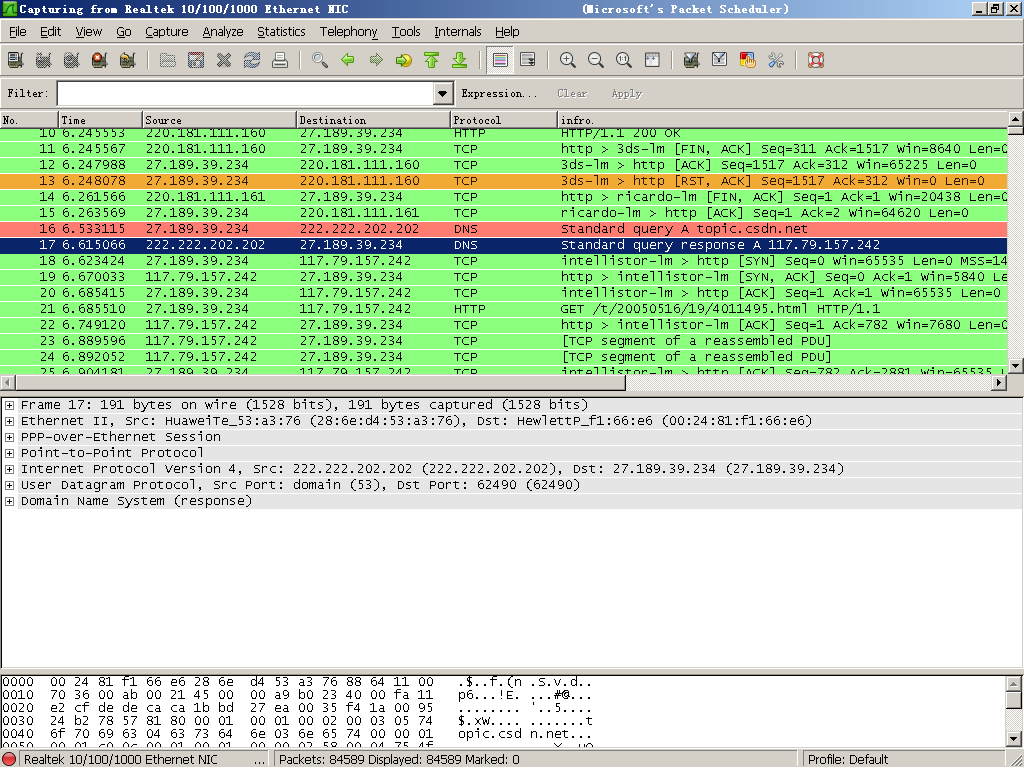Sort by the Time column header
Screen dimensions: 1024x768
[x=101, y=120]
